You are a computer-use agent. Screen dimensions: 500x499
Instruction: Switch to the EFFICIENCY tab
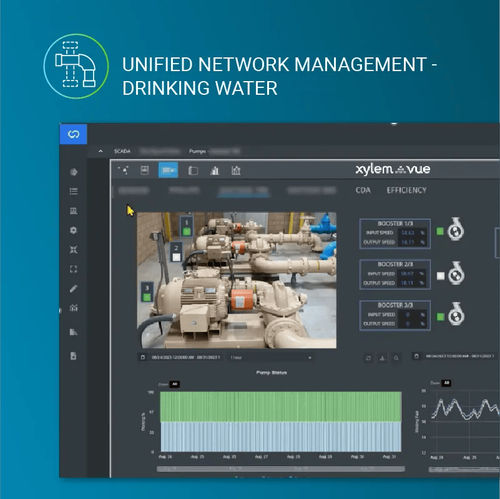point(406,190)
